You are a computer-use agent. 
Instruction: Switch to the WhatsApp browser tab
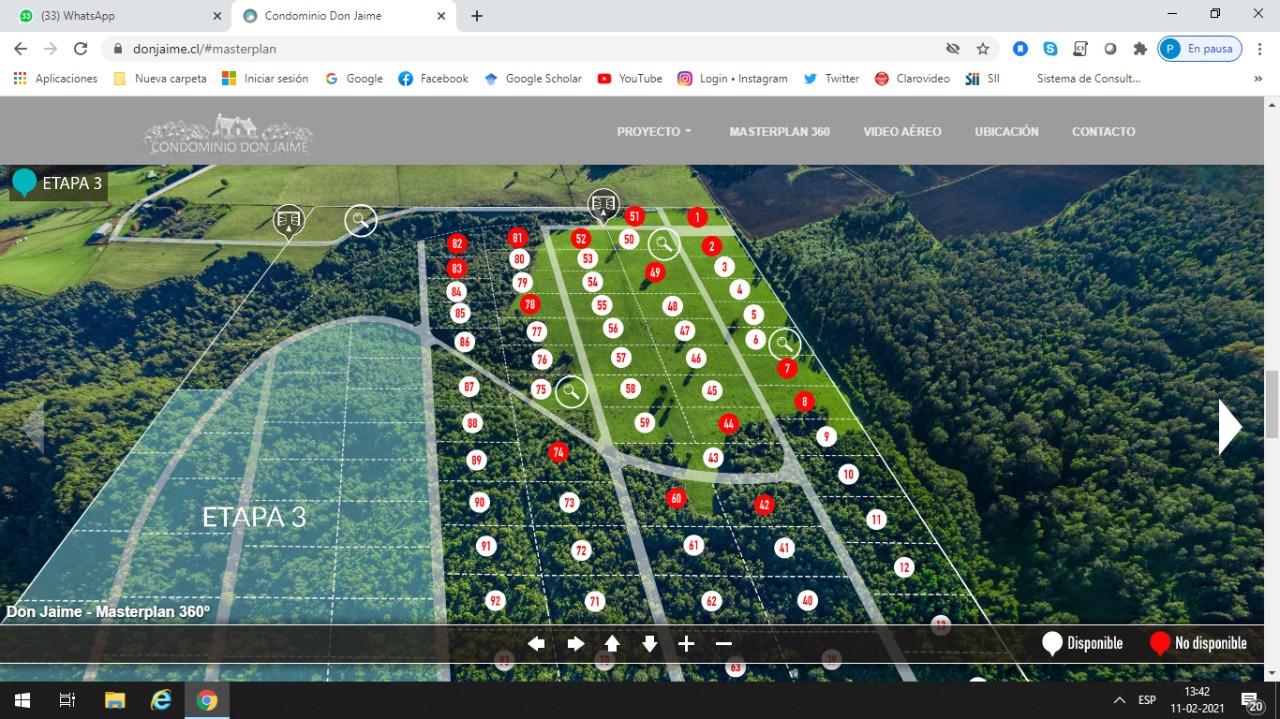point(115,16)
